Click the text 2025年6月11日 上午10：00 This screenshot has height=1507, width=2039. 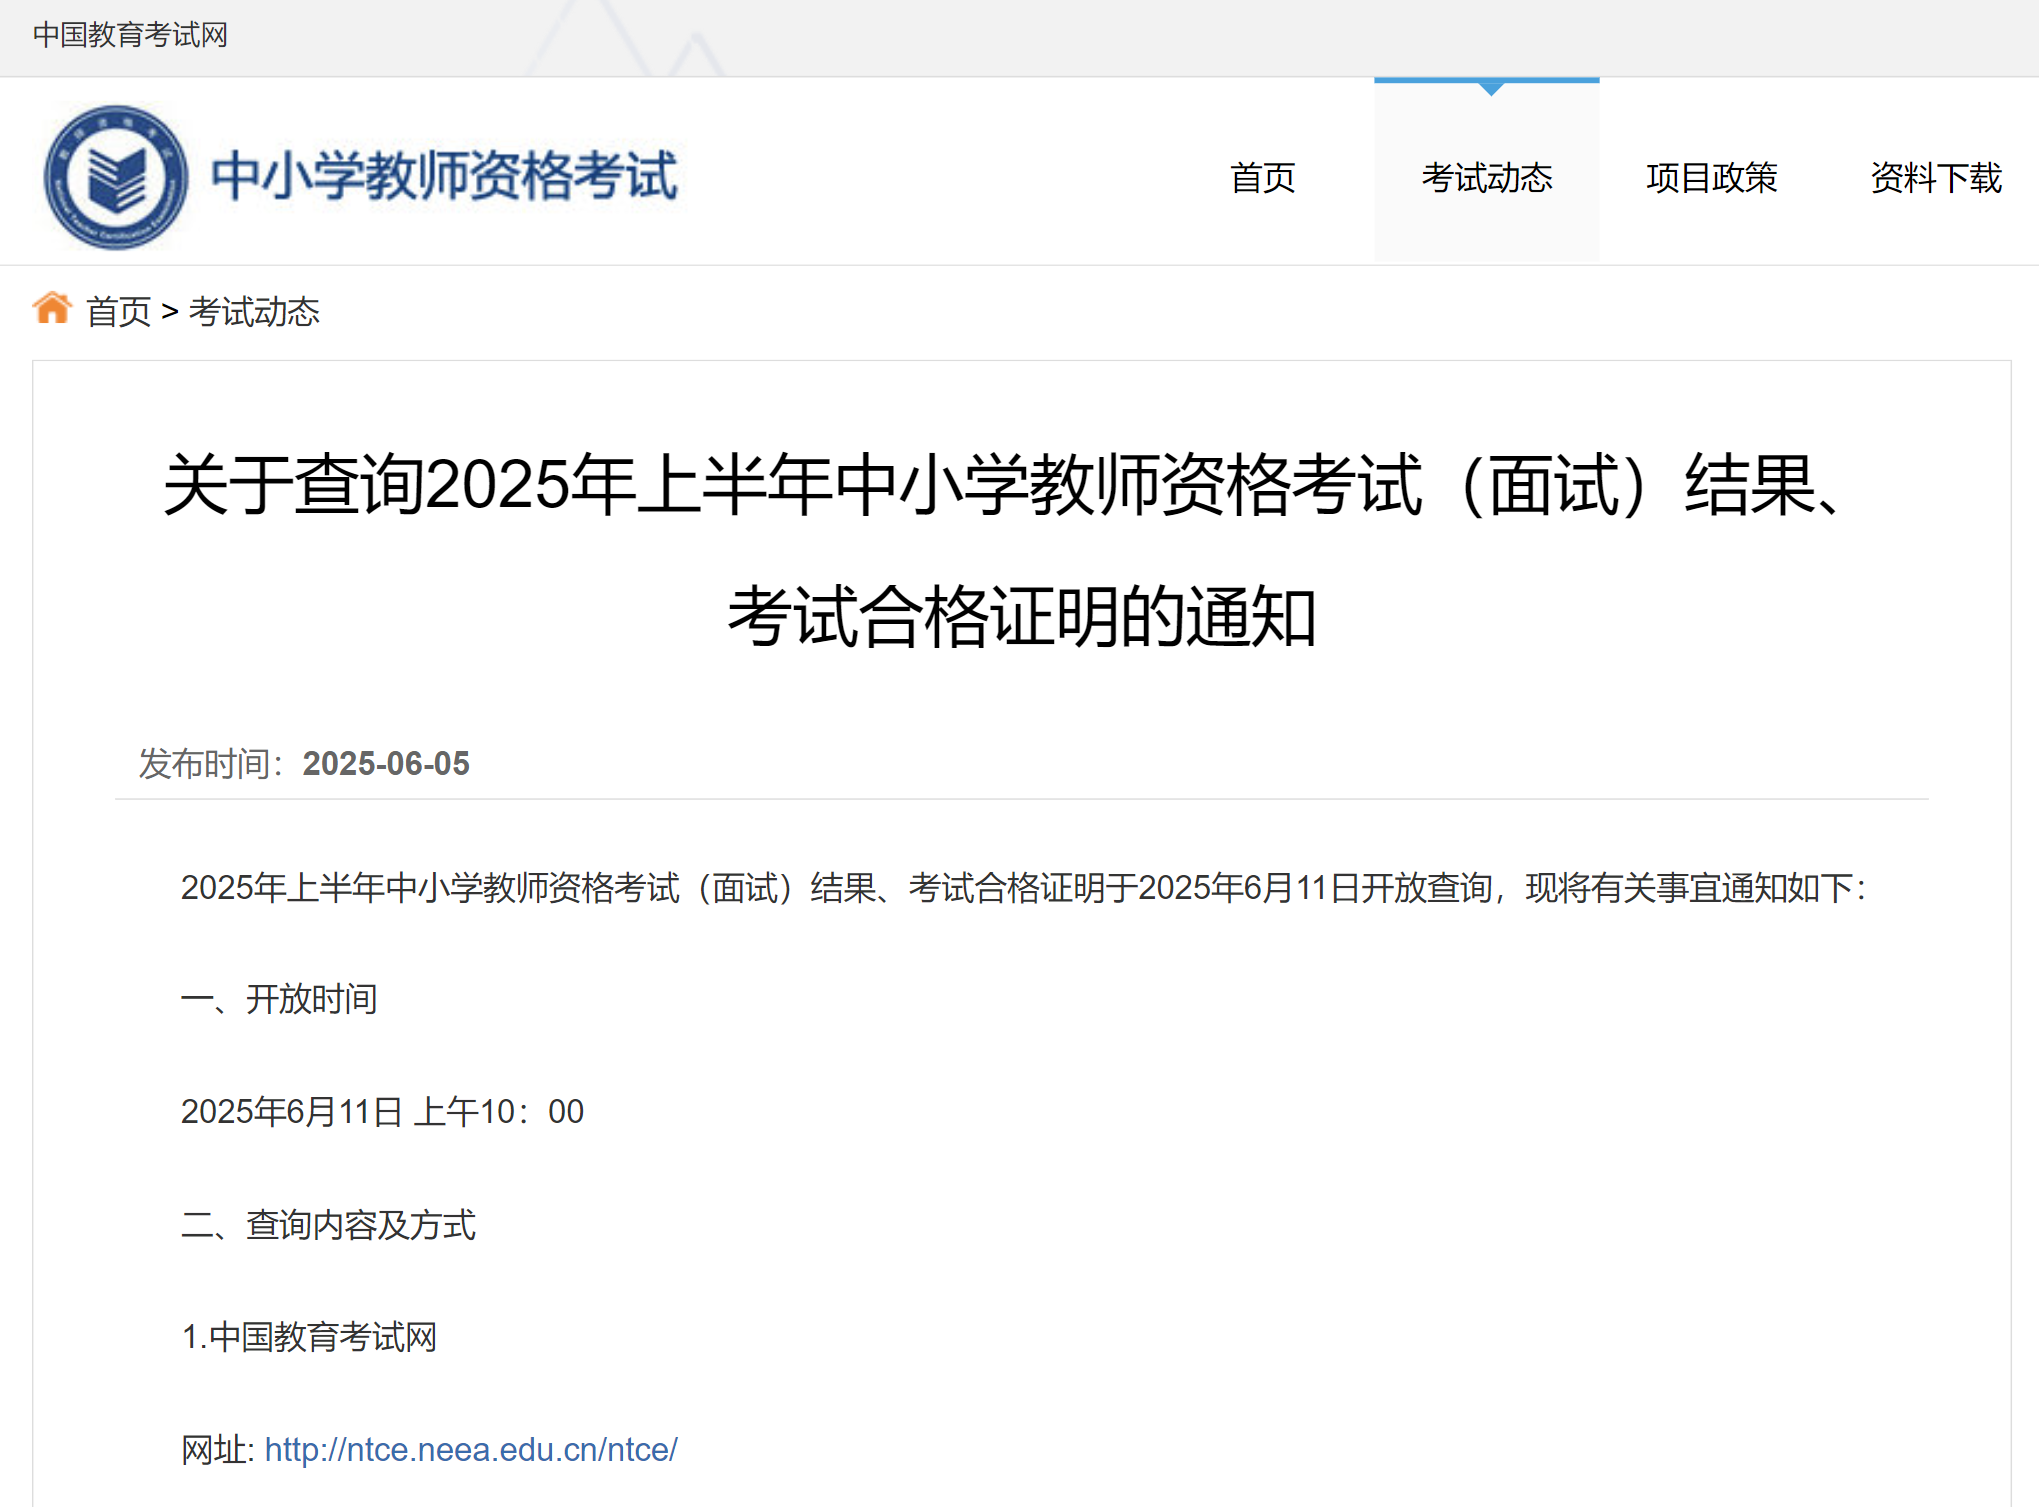tap(381, 1111)
